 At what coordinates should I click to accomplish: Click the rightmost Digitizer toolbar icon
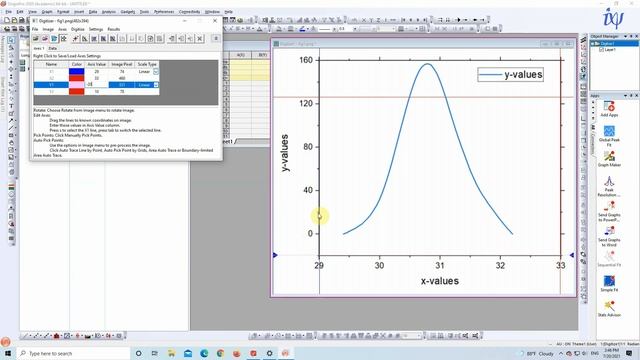pos(216,38)
